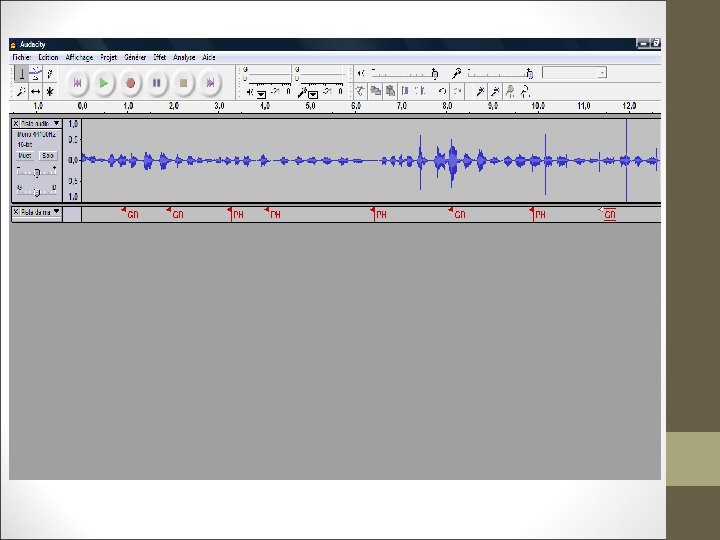Click the Zoom In icon
Image resolution: width=720 pixels, height=540 pixels.
[480, 91]
